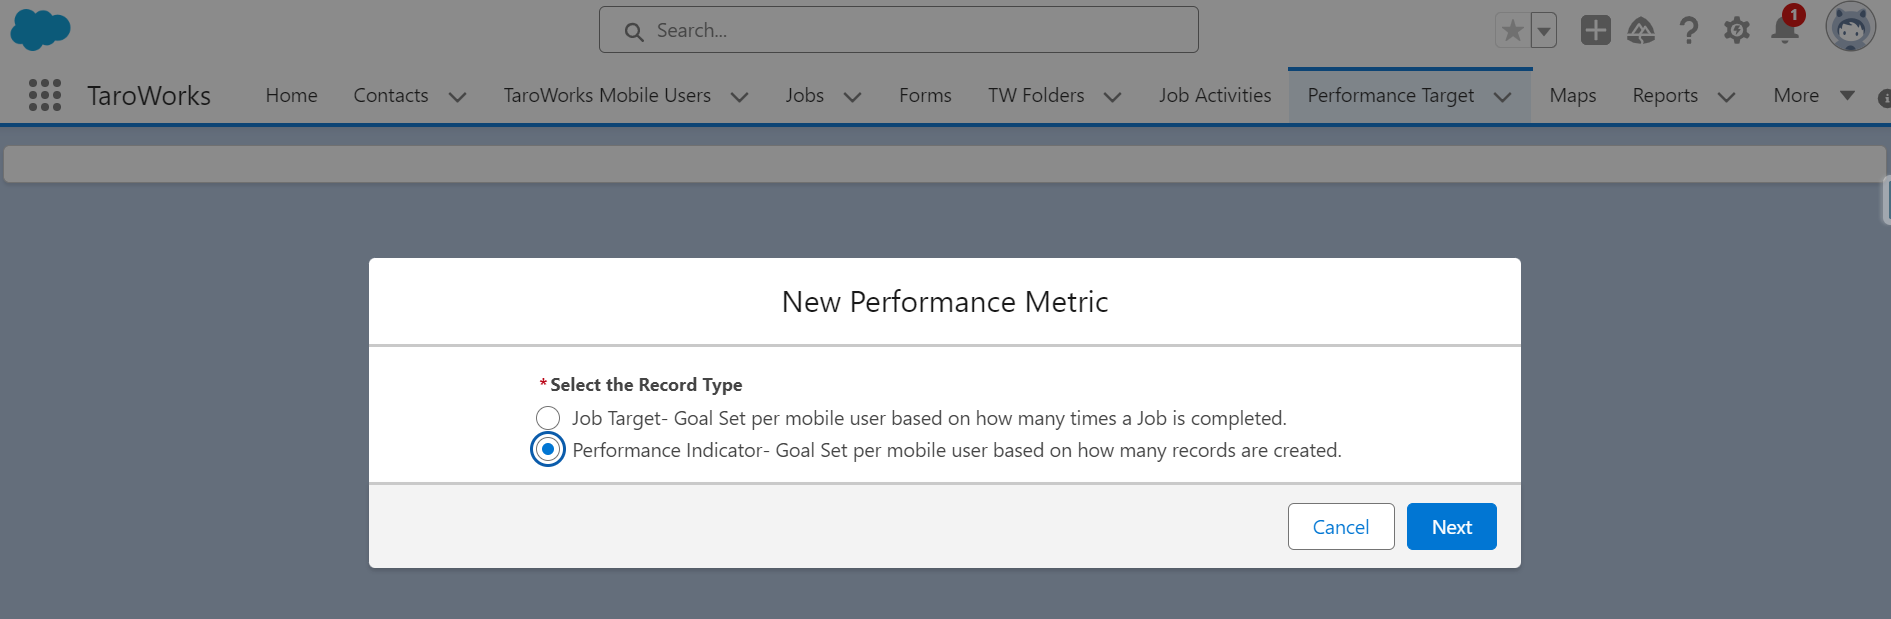The width and height of the screenshot is (1891, 619).
Task: Open user profile avatar
Action: (1850, 27)
